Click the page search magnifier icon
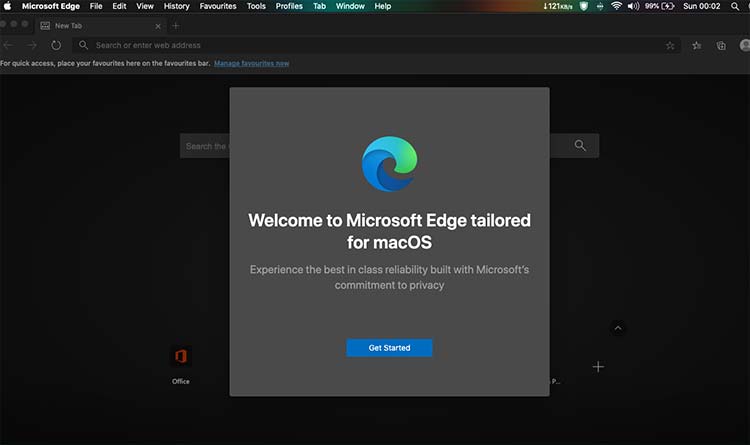 pyautogui.click(x=580, y=145)
